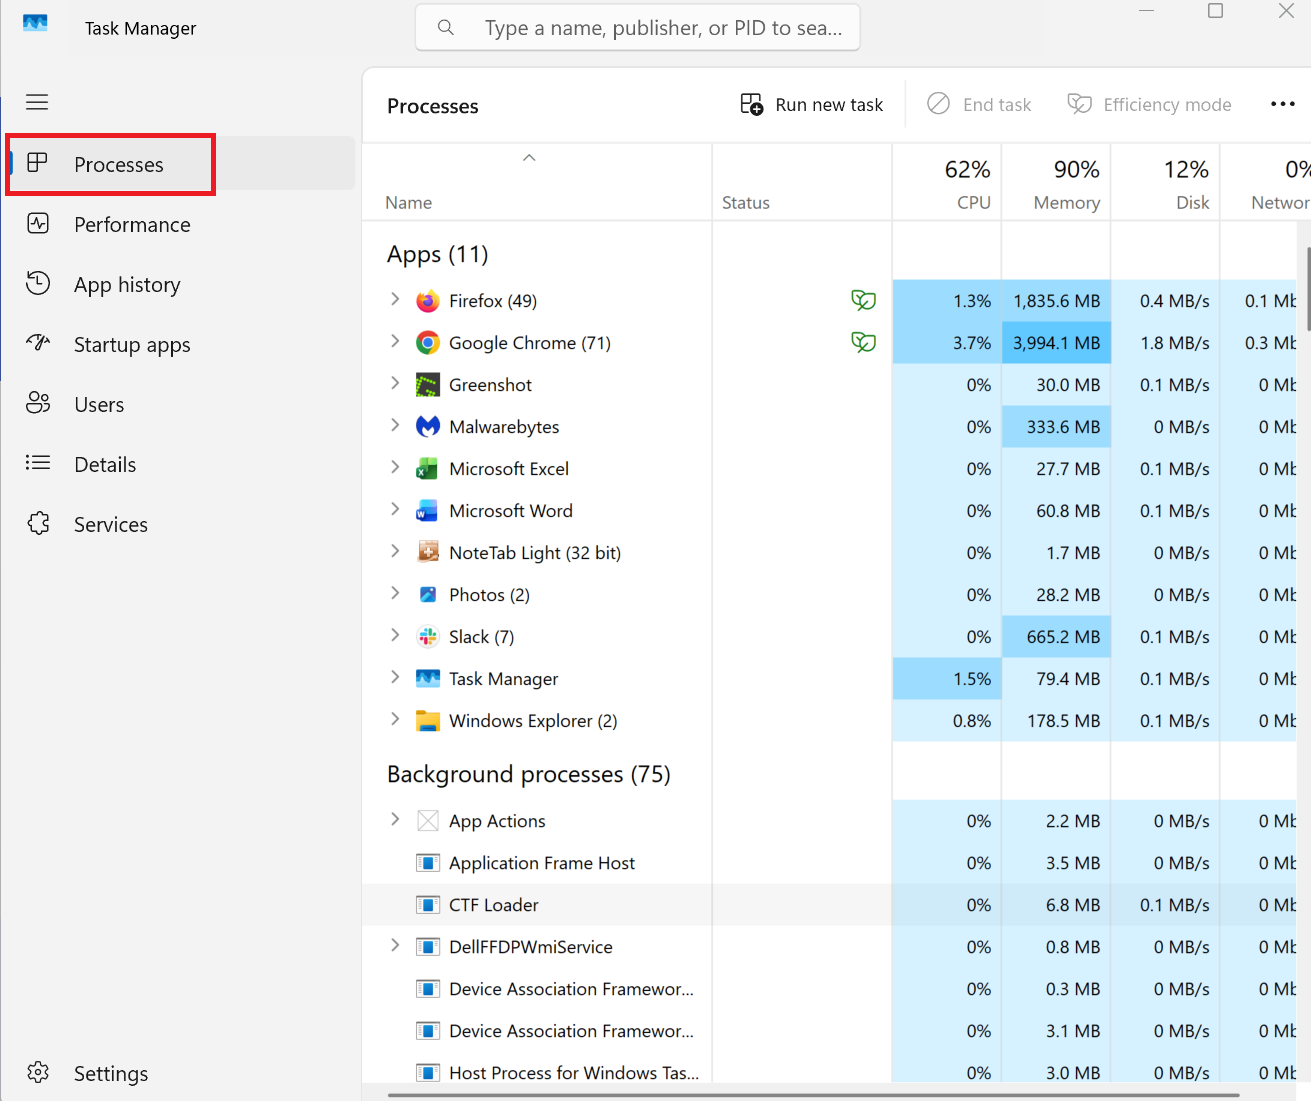Open the Startup apps page
Screen dimensions: 1311x1101
coord(181,345)
